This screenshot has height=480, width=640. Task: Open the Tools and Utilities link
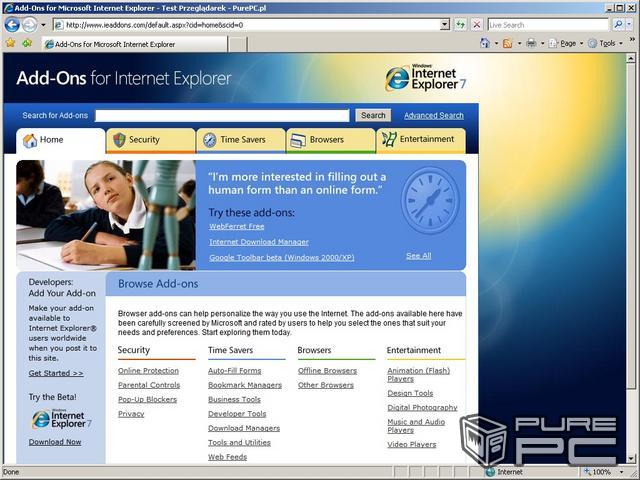[x=239, y=442]
